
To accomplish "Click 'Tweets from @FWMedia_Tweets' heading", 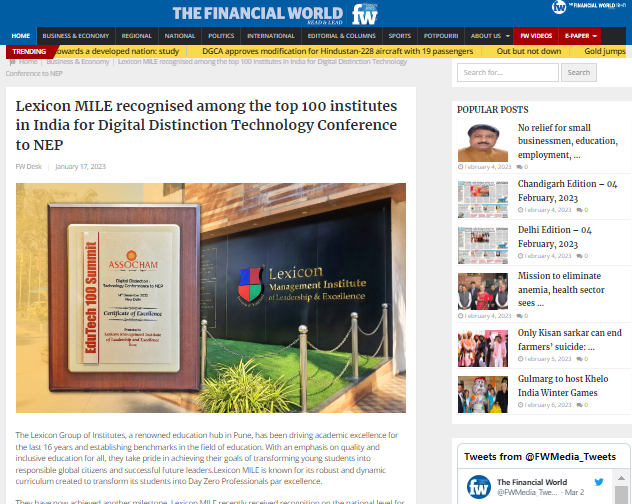I will pos(540,457).
